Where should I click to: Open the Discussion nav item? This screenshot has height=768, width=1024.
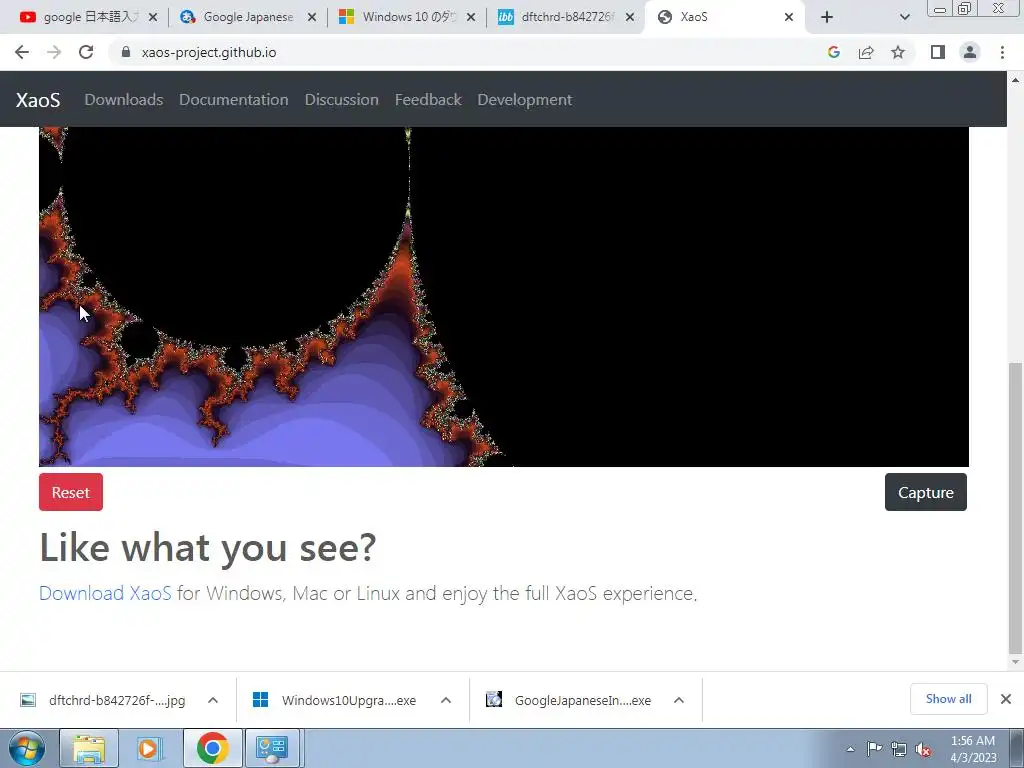click(x=342, y=100)
